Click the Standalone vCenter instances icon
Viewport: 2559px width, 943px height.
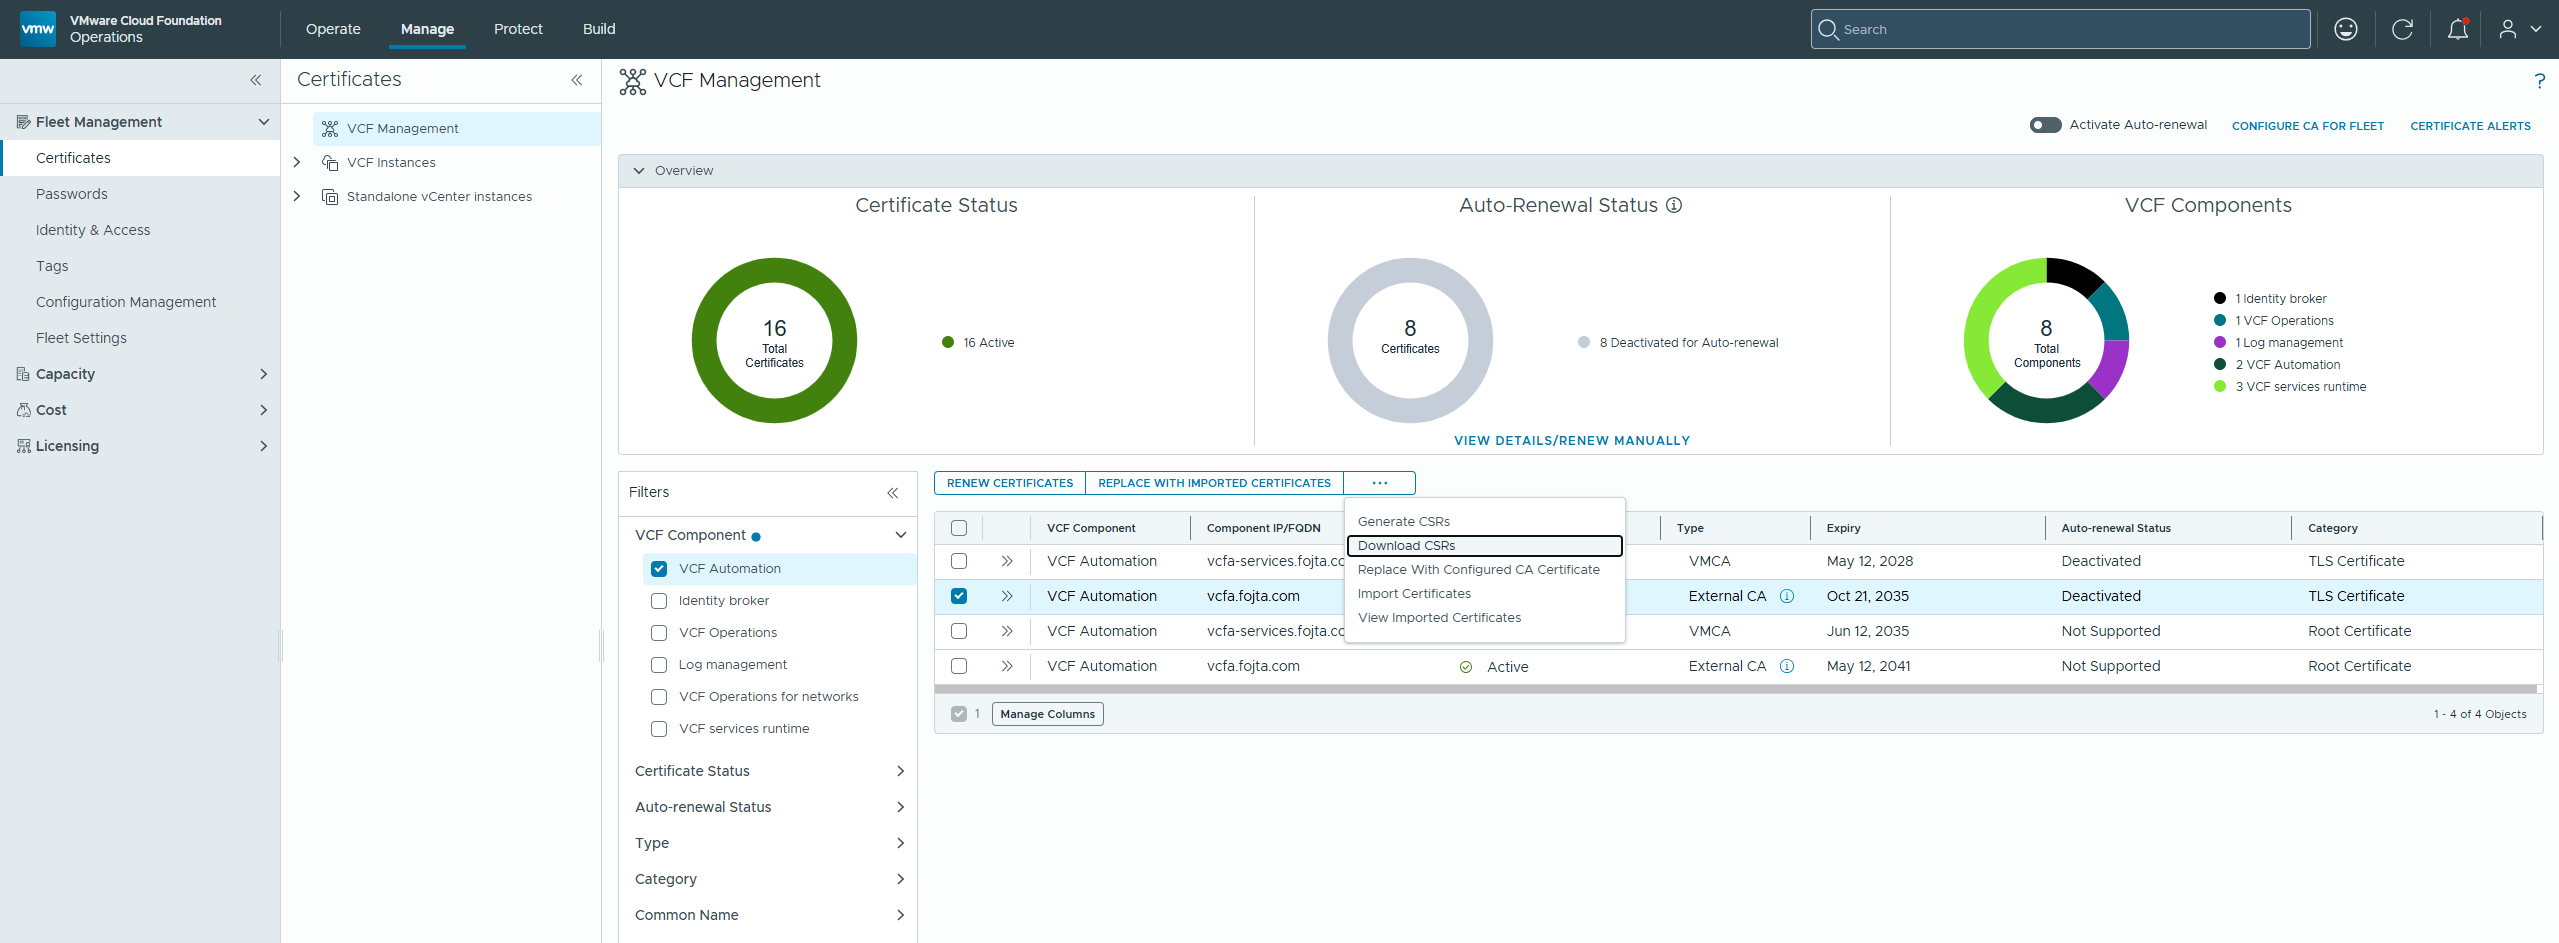330,197
